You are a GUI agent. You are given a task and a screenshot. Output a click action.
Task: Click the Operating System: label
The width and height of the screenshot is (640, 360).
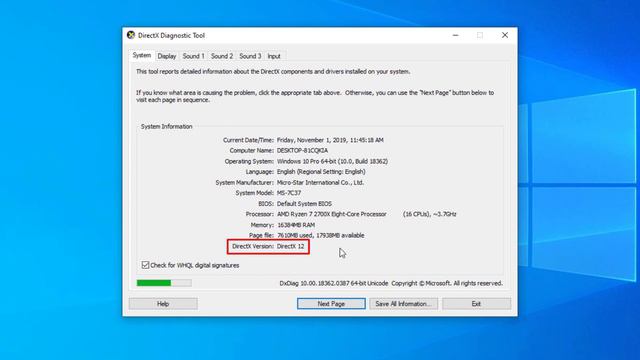click(x=249, y=161)
